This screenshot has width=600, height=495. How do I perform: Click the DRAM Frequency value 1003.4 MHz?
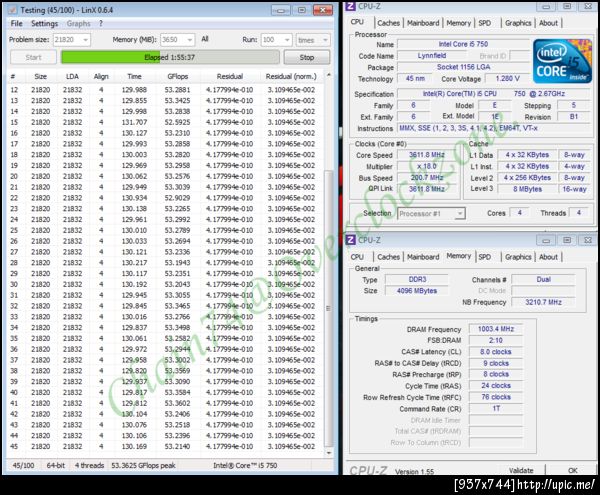pyautogui.click(x=496, y=329)
